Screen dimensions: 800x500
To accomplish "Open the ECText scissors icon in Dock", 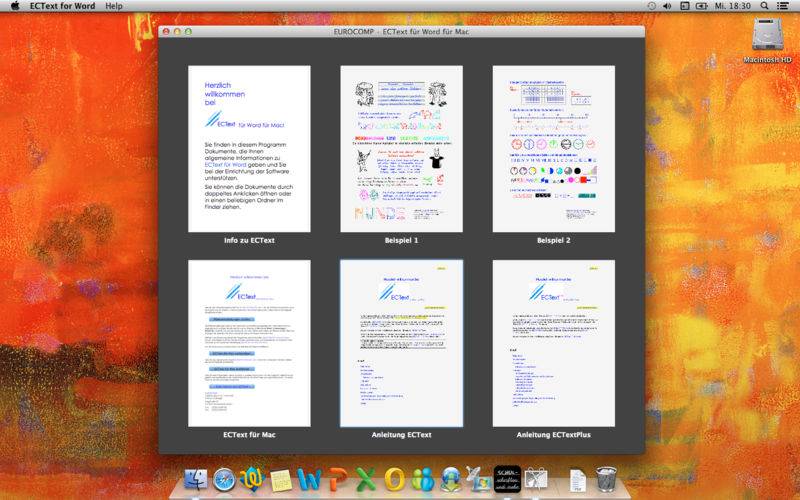I will click(x=536, y=480).
